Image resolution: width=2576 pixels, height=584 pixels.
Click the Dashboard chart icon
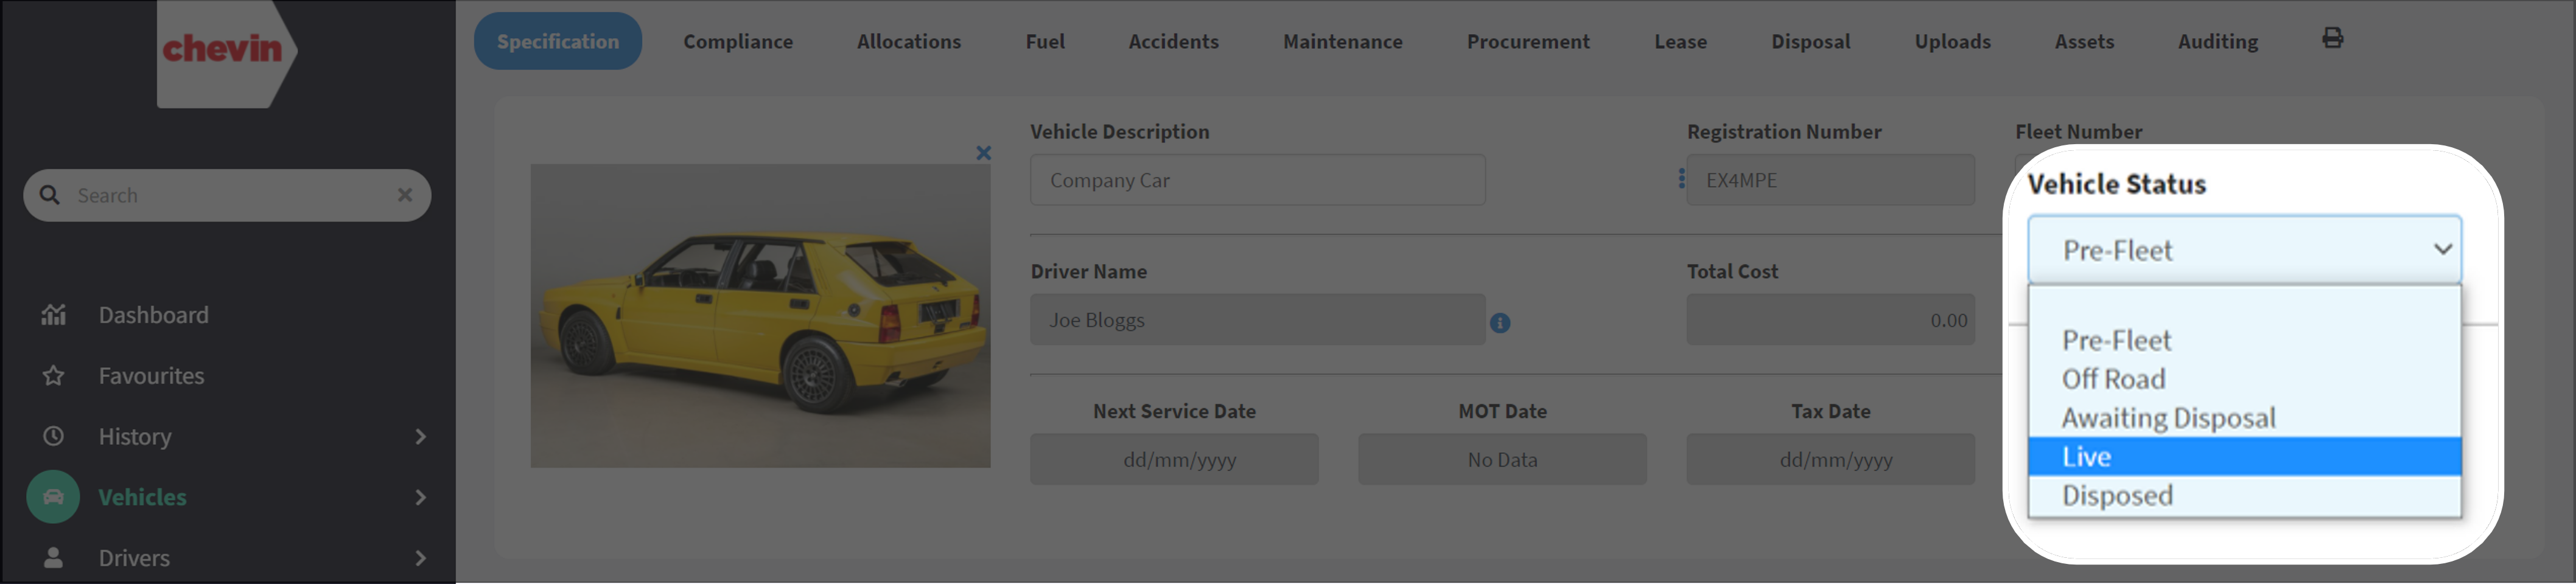(53, 315)
